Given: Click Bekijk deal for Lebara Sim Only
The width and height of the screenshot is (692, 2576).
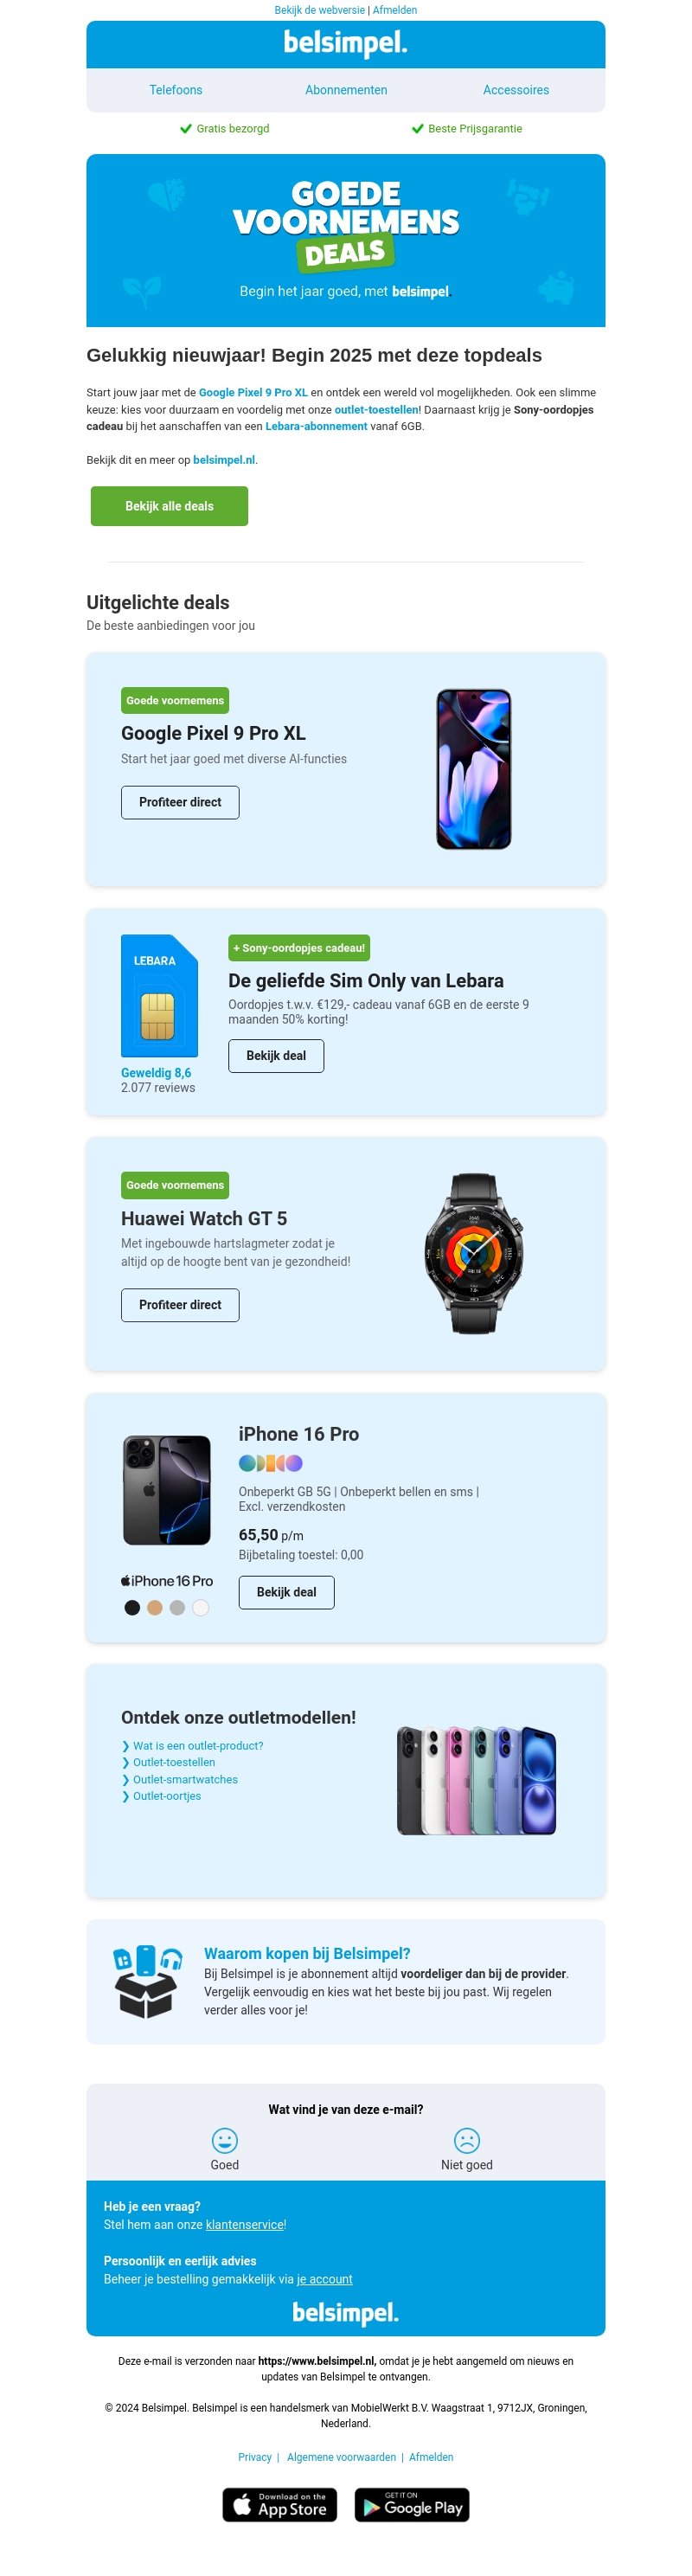Looking at the screenshot, I should pos(276,1055).
